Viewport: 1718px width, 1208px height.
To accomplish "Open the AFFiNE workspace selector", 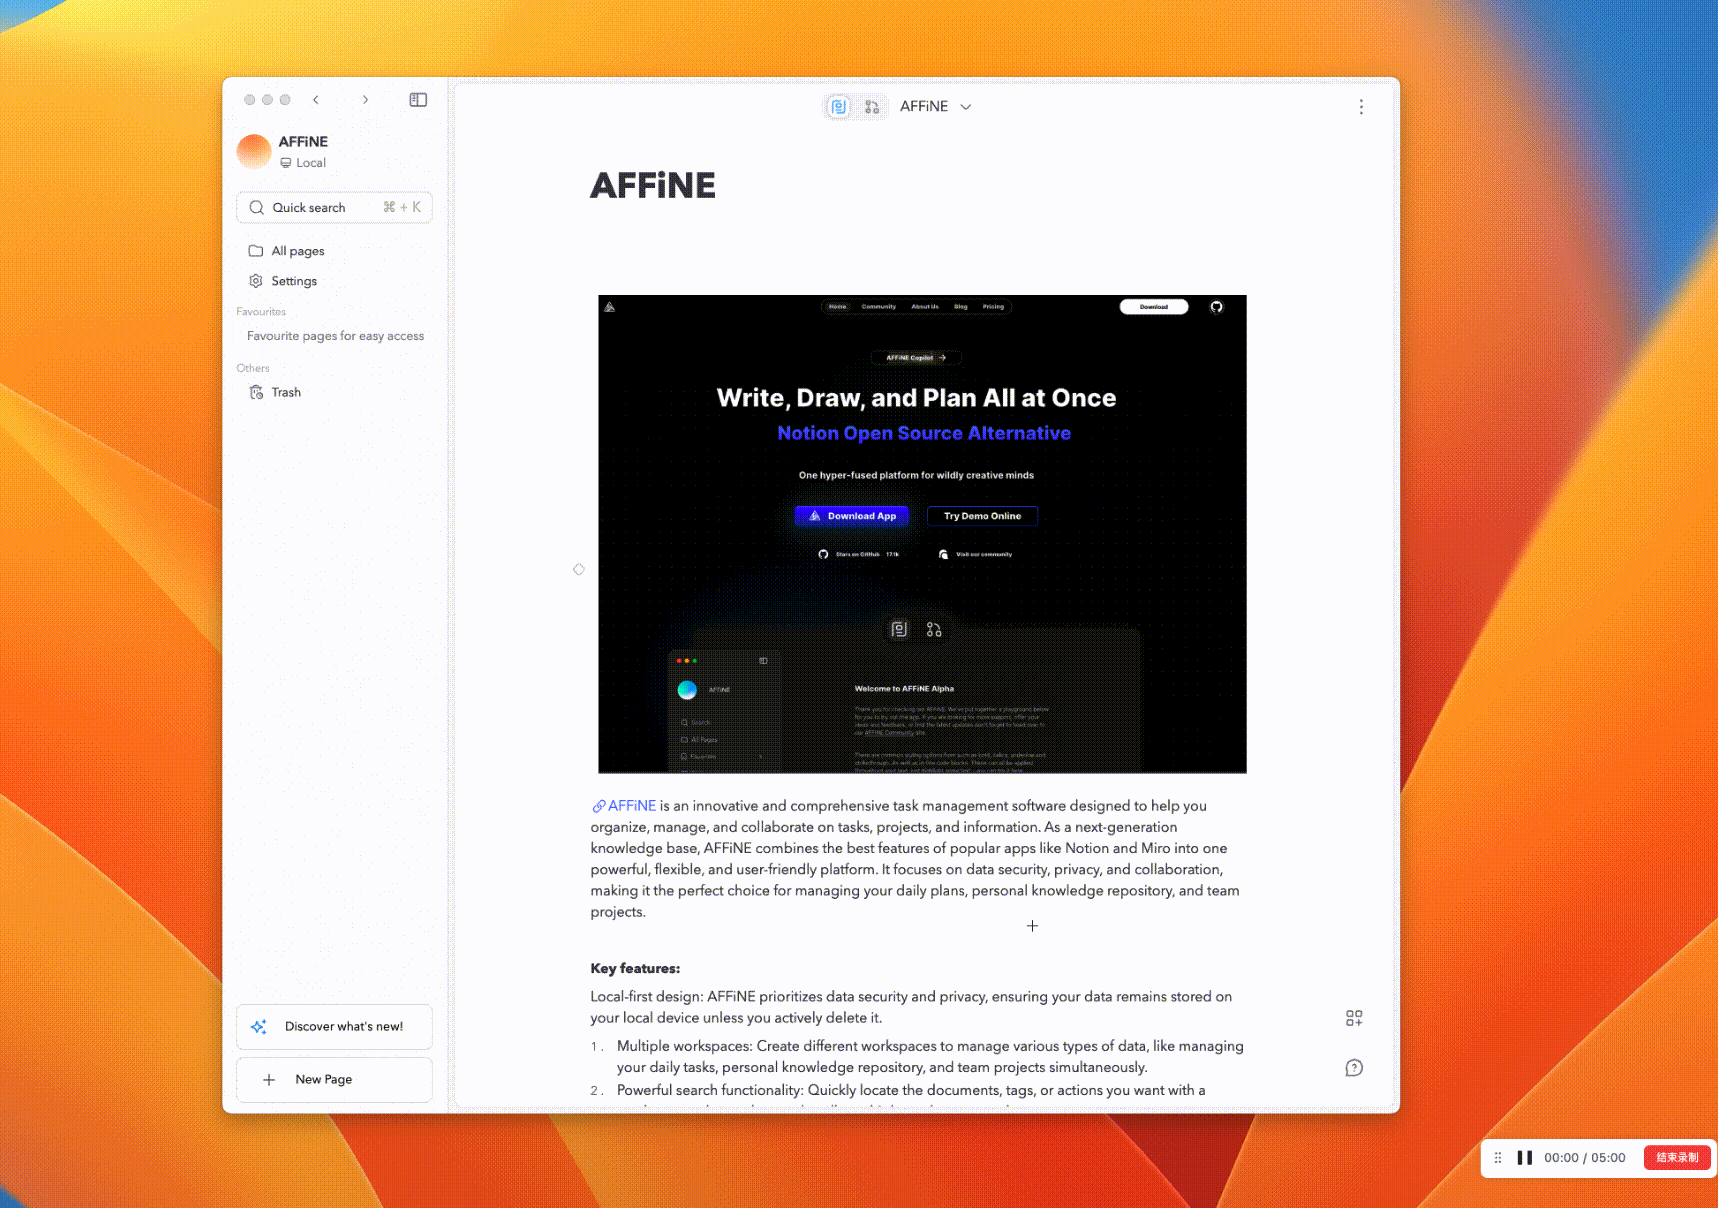I will click(x=334, y=151).
